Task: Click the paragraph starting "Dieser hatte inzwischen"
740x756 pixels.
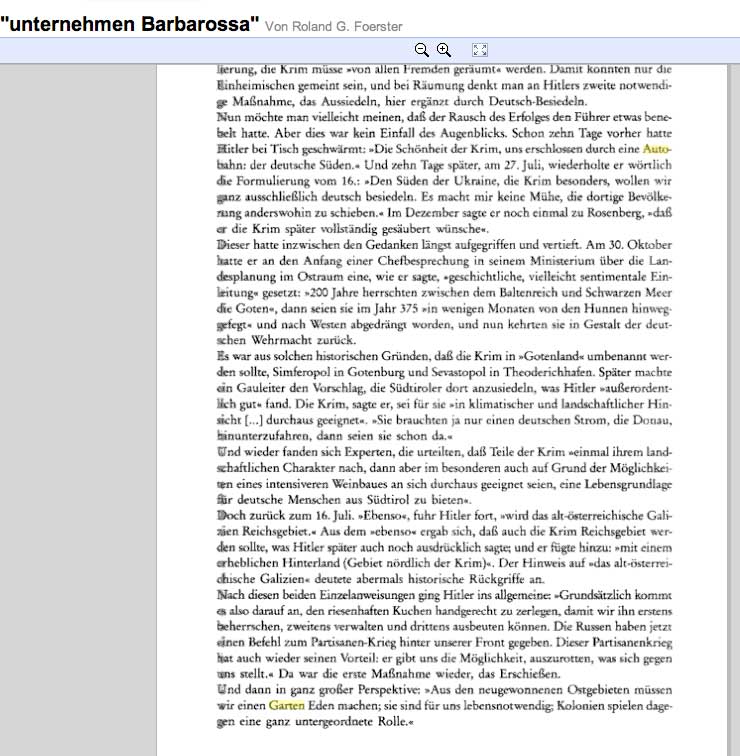Action: [438, 290]
